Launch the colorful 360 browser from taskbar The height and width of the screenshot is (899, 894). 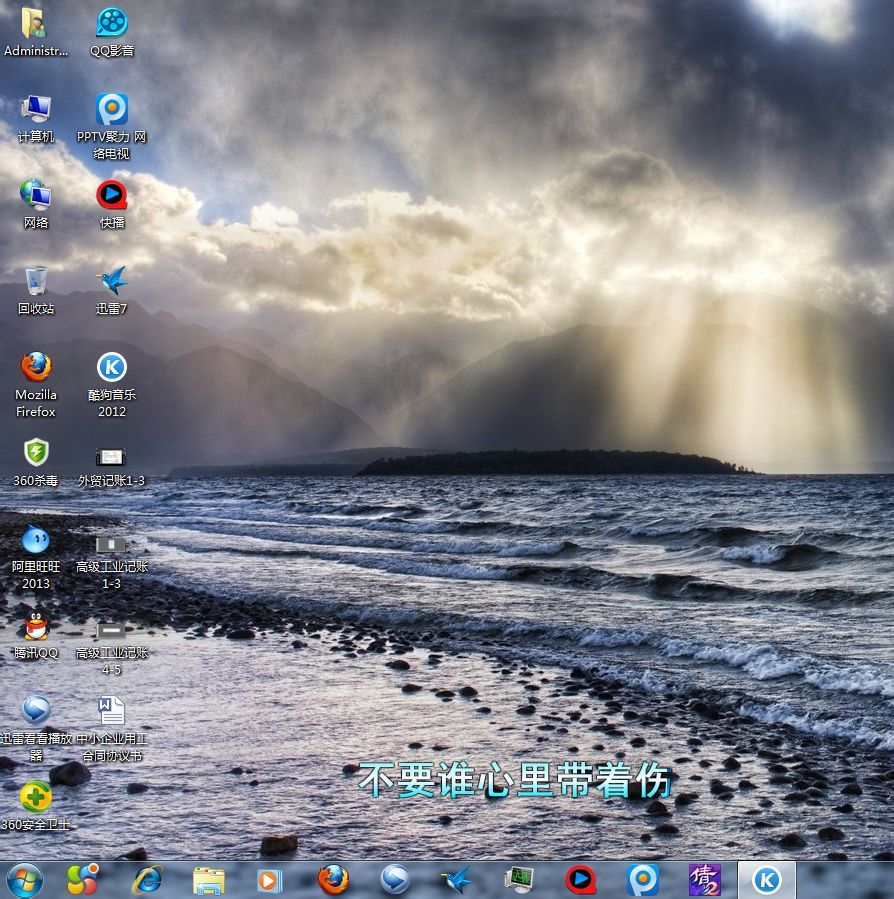tap(83, 880)
